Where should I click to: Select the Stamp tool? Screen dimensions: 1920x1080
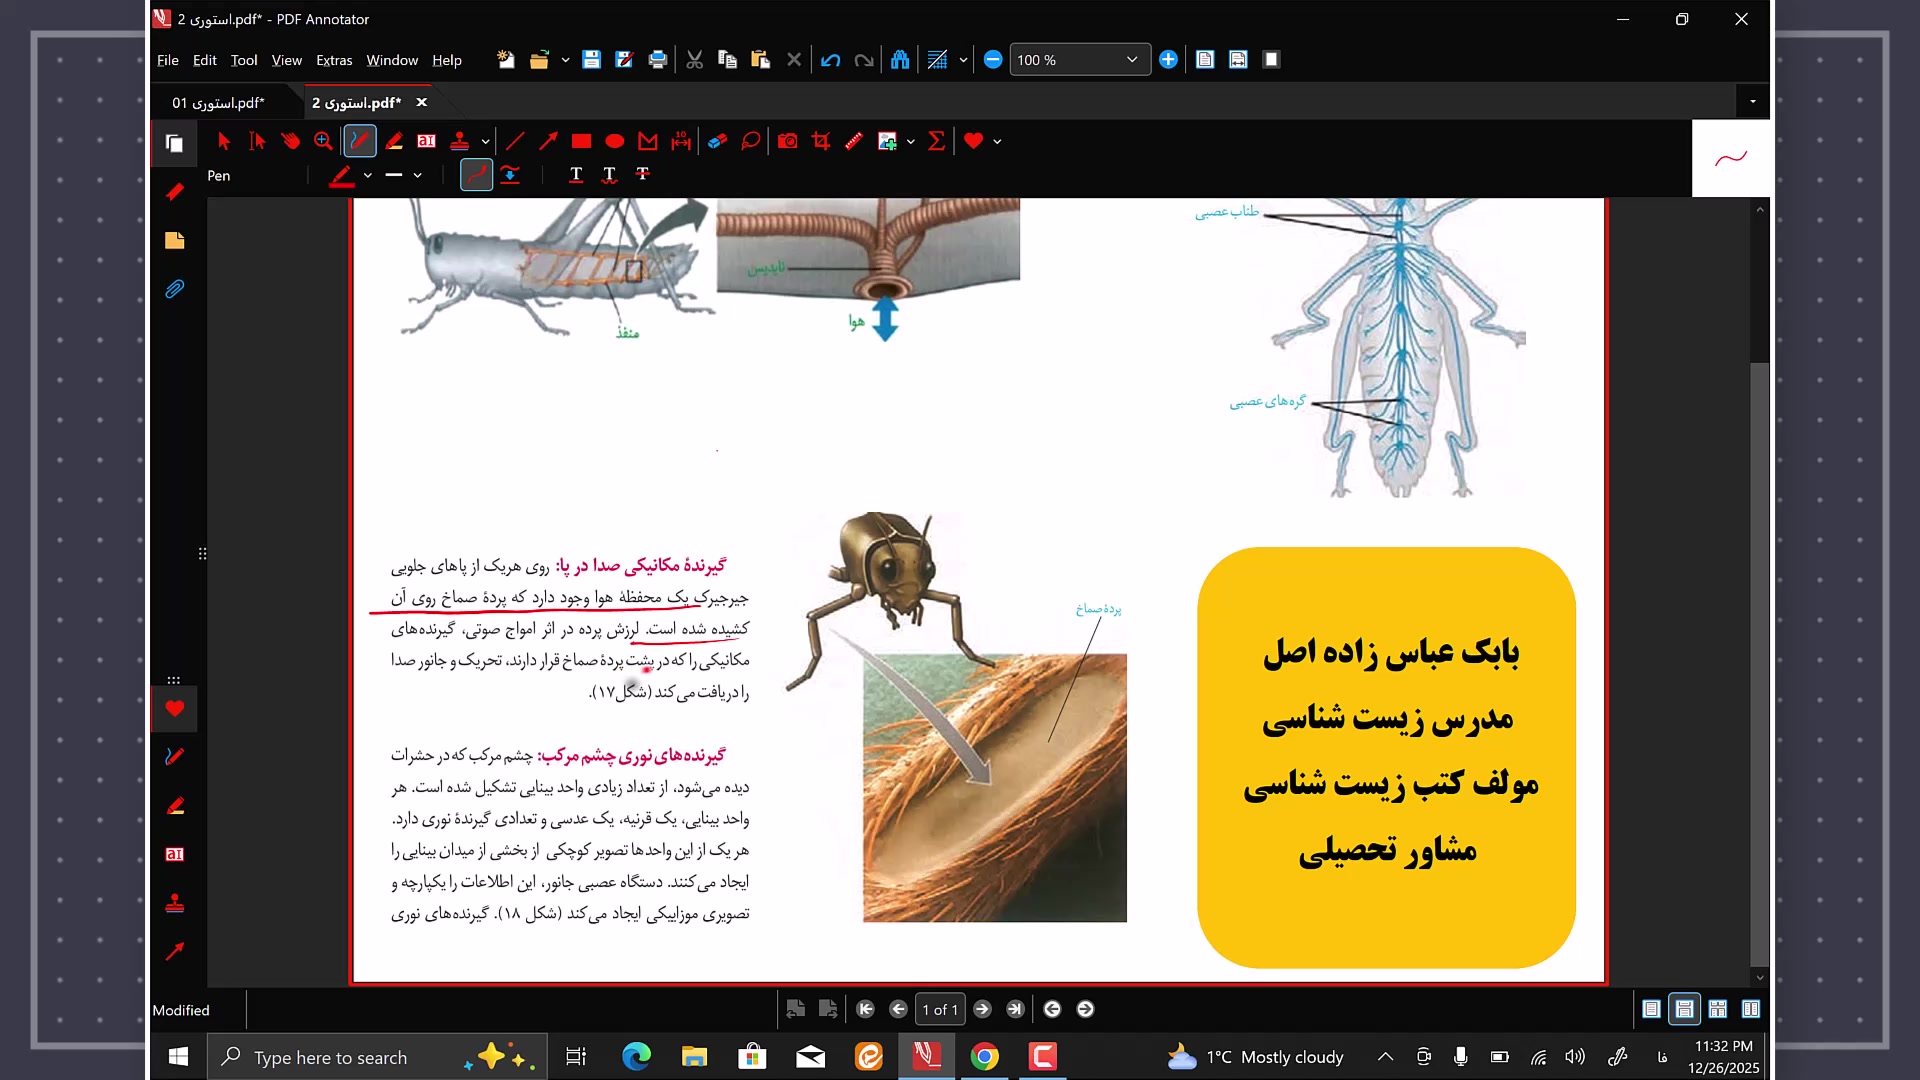(x=459, y=141)
